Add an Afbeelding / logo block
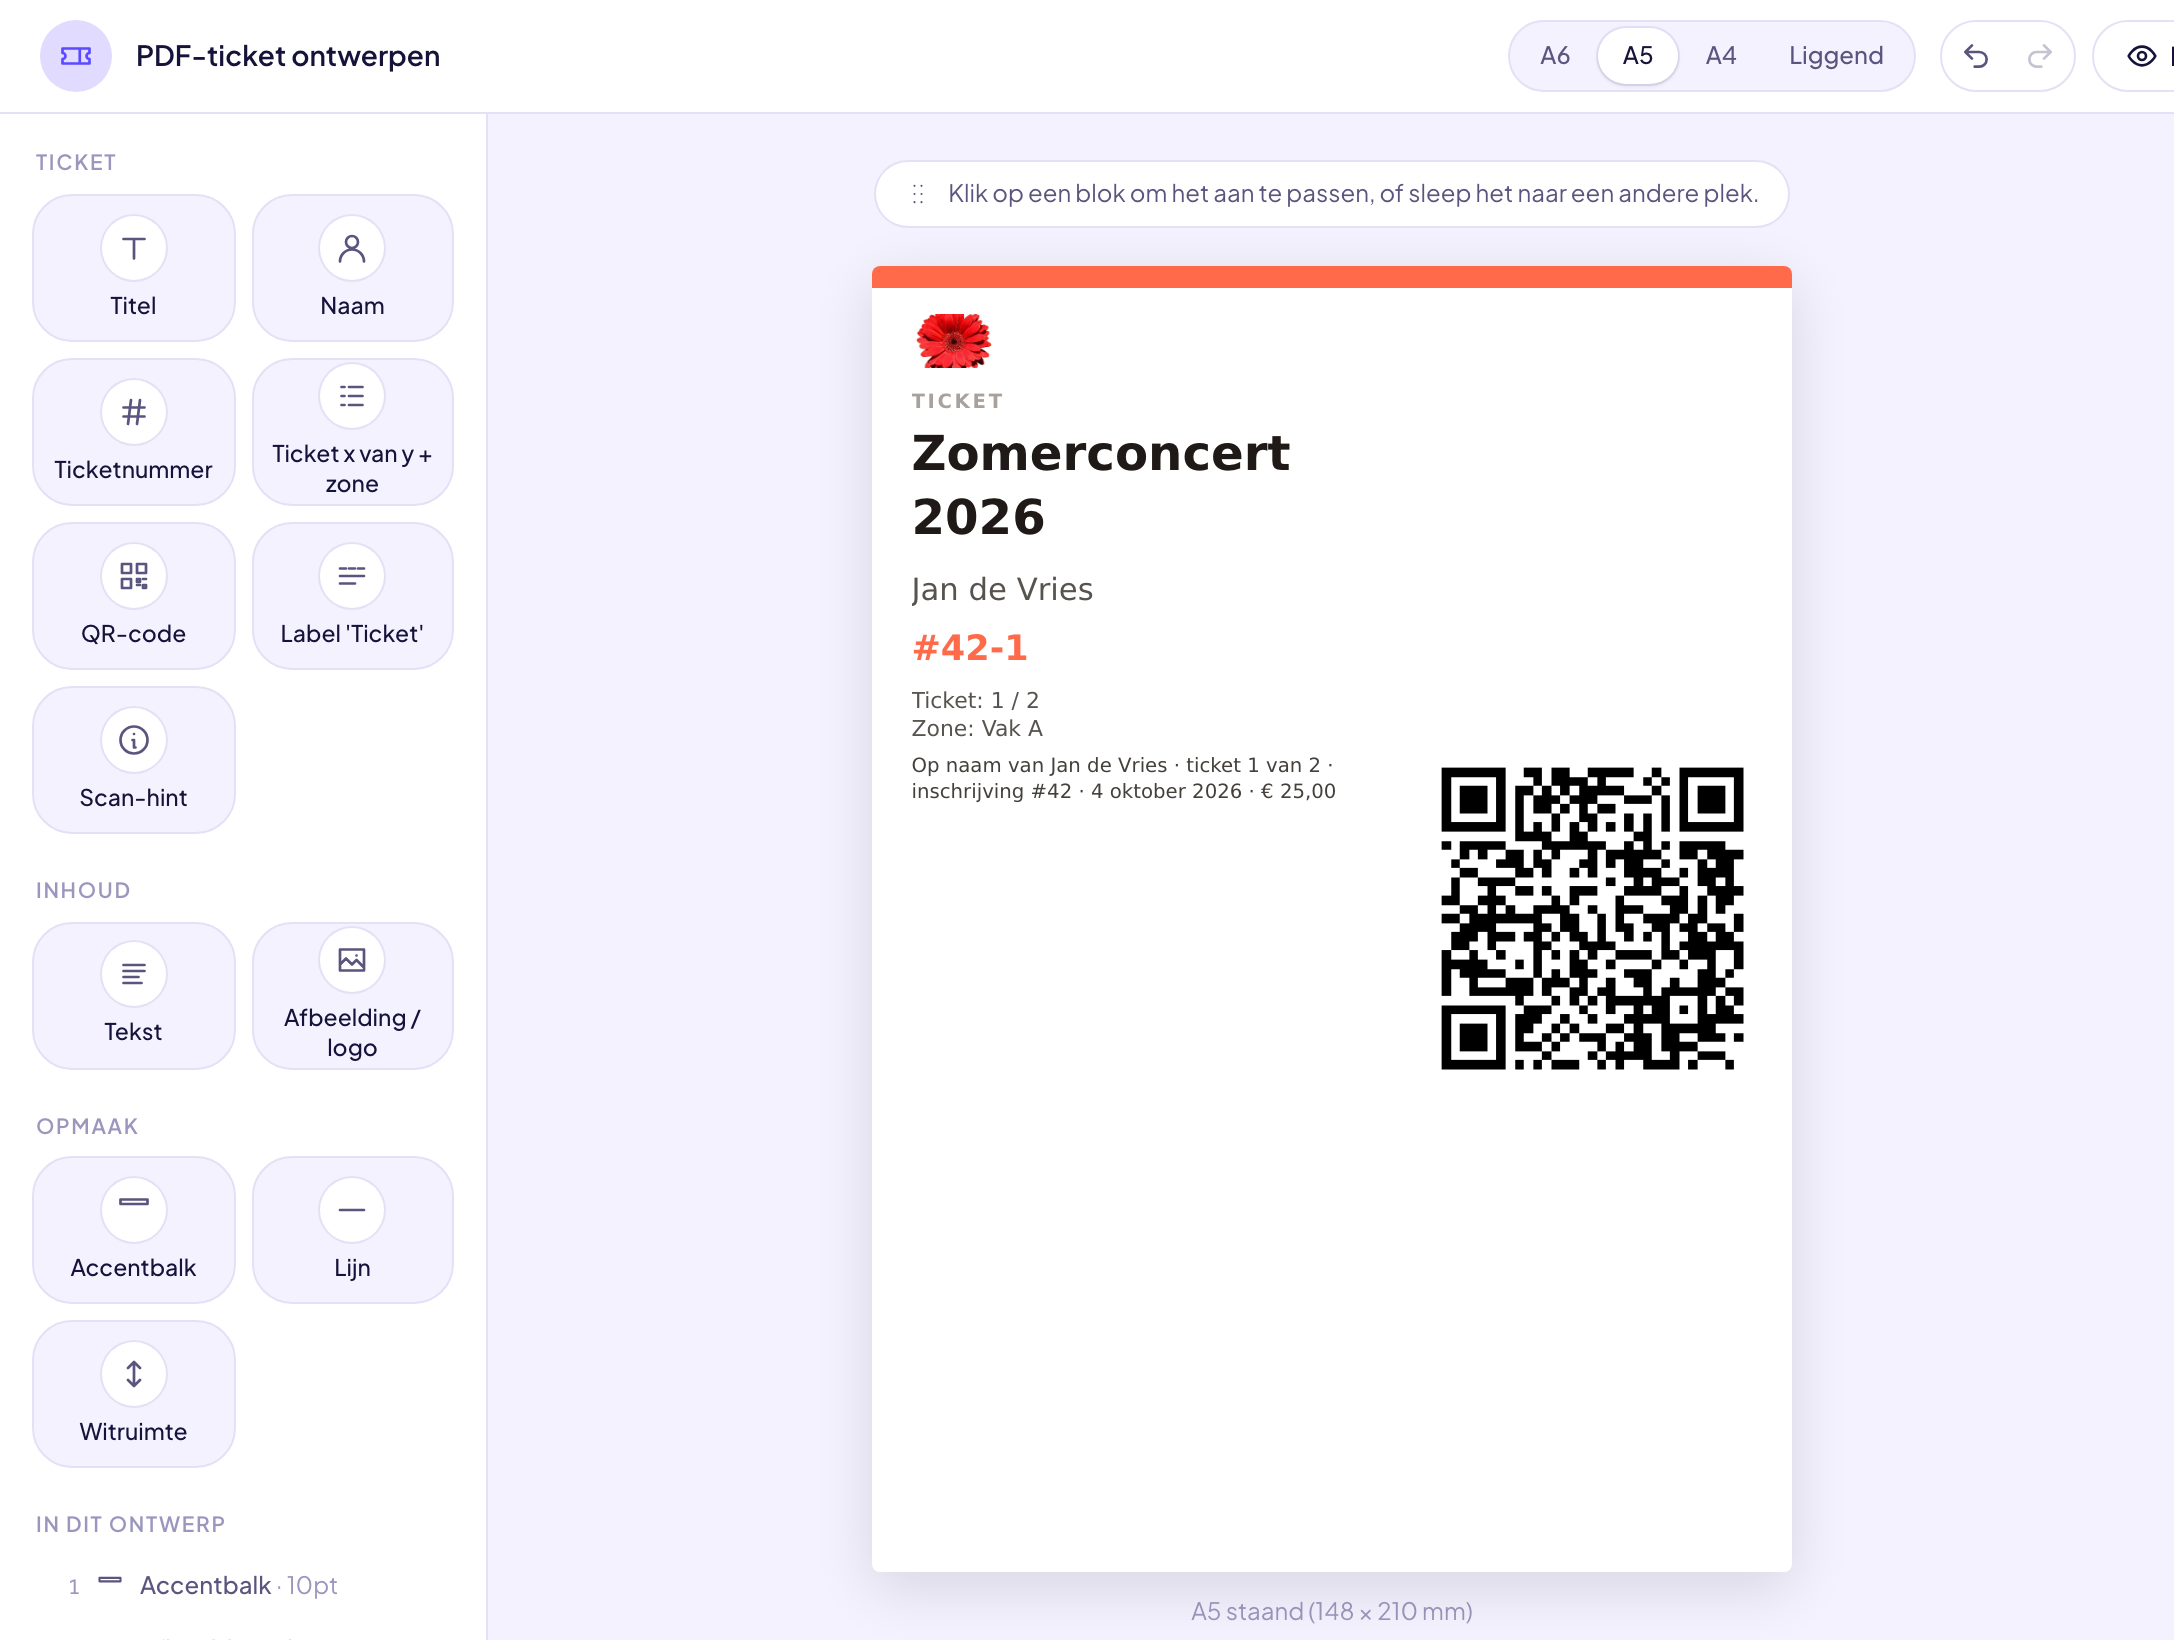This screenshot has height=1640, width=2174. coord(352,996)
